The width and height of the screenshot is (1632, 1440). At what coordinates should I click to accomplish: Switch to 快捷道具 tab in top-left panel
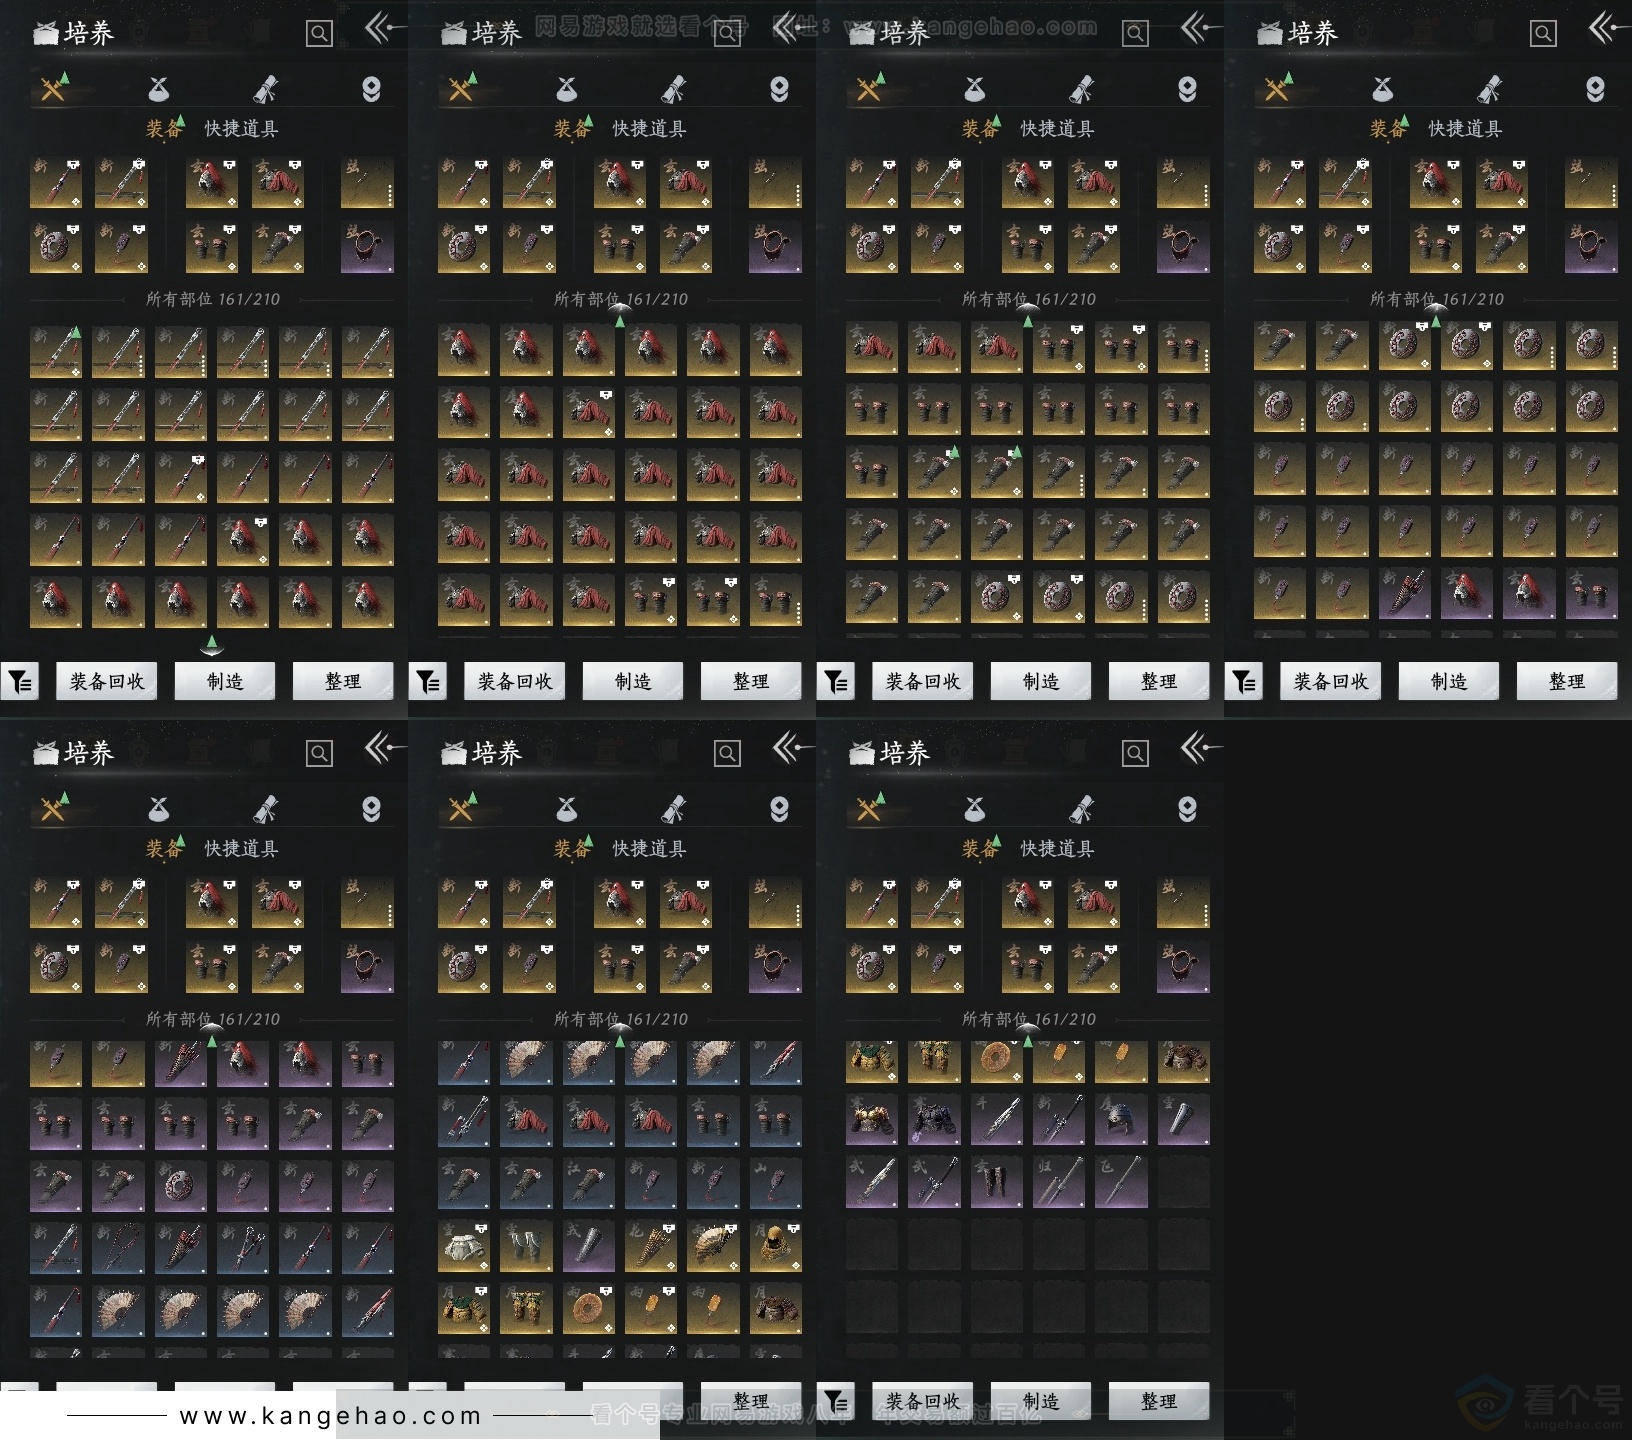click(241, 128)
